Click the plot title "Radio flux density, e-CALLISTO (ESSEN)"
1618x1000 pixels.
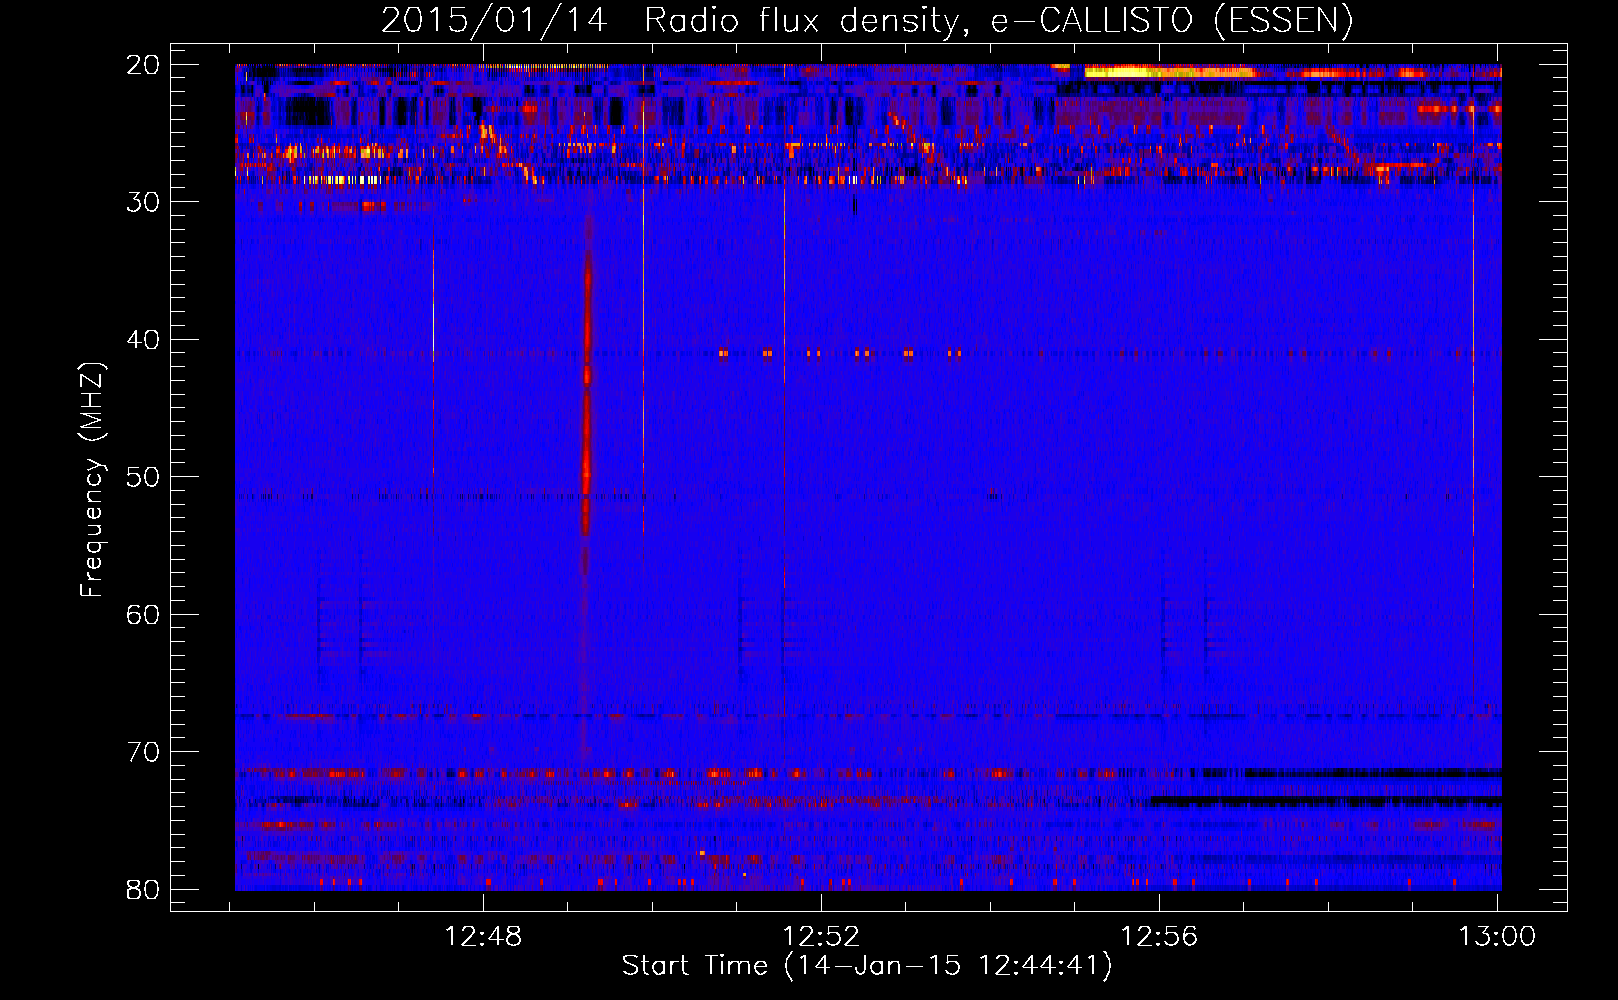(998, 21)
